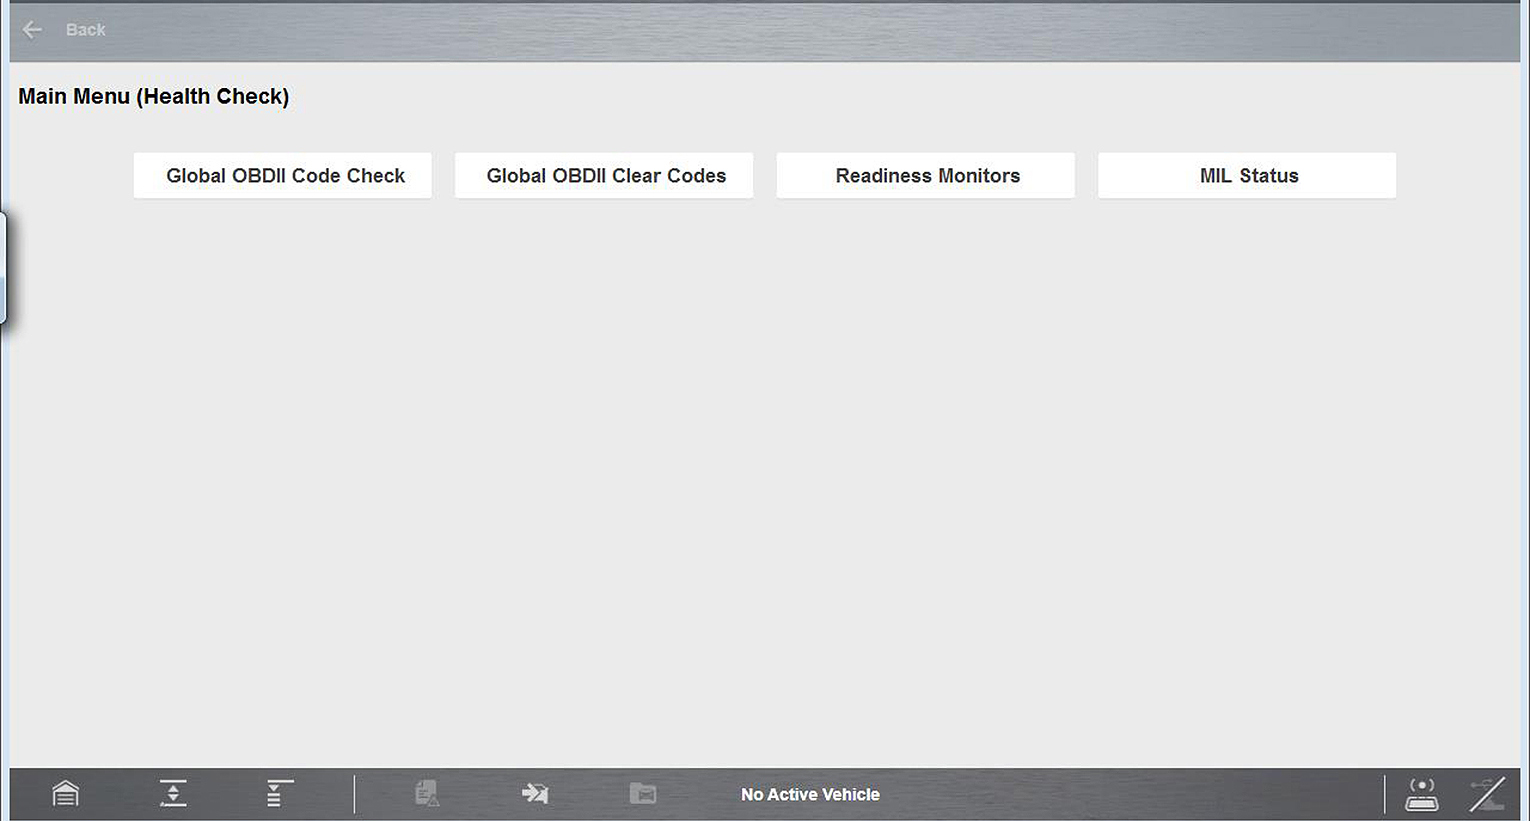Click the Main Menu (Health Check) title
1530x821 pixels.
click(153, 96)
